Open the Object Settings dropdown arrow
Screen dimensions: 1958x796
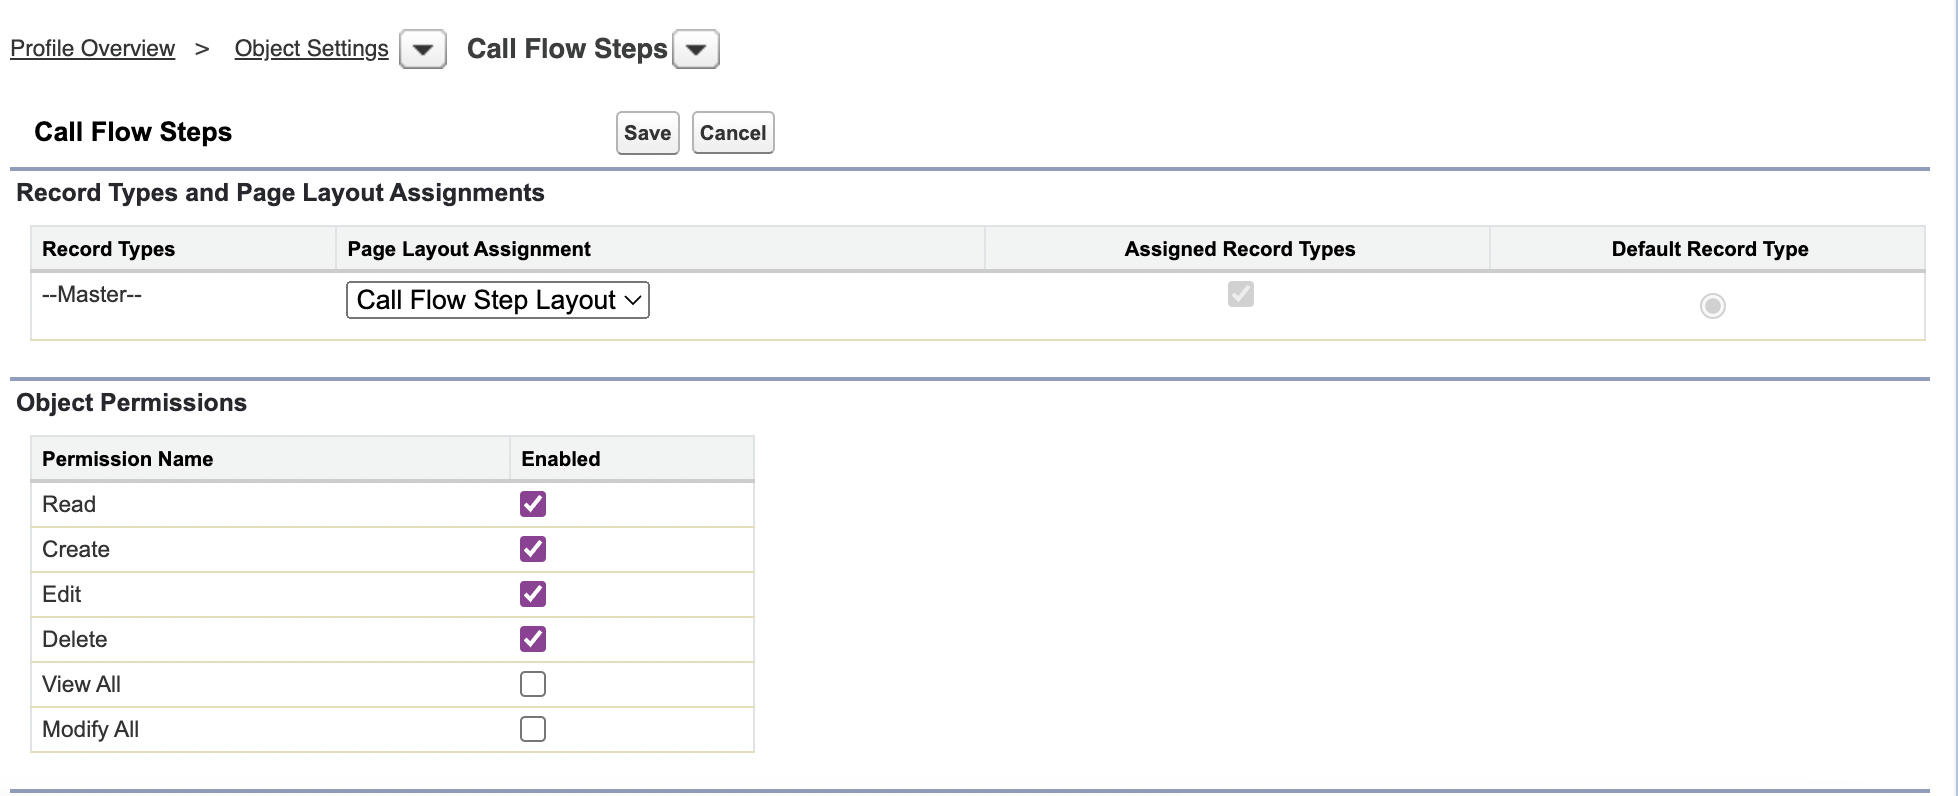pos(422,49)
